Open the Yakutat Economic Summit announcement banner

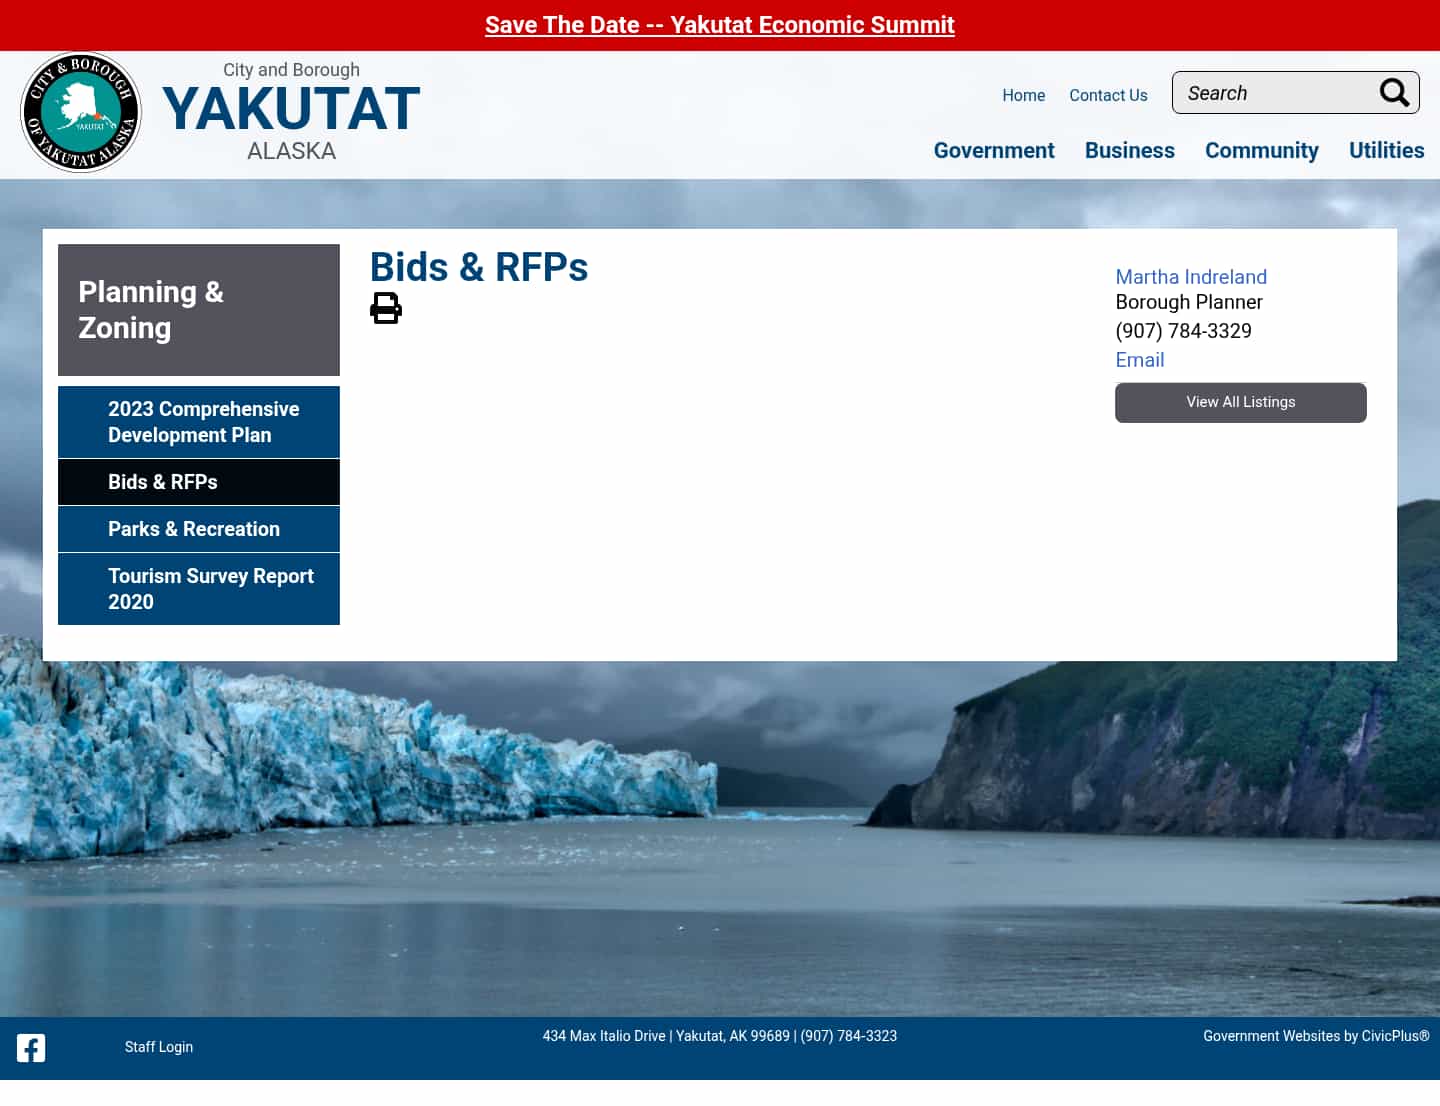[x=719, y=25]
